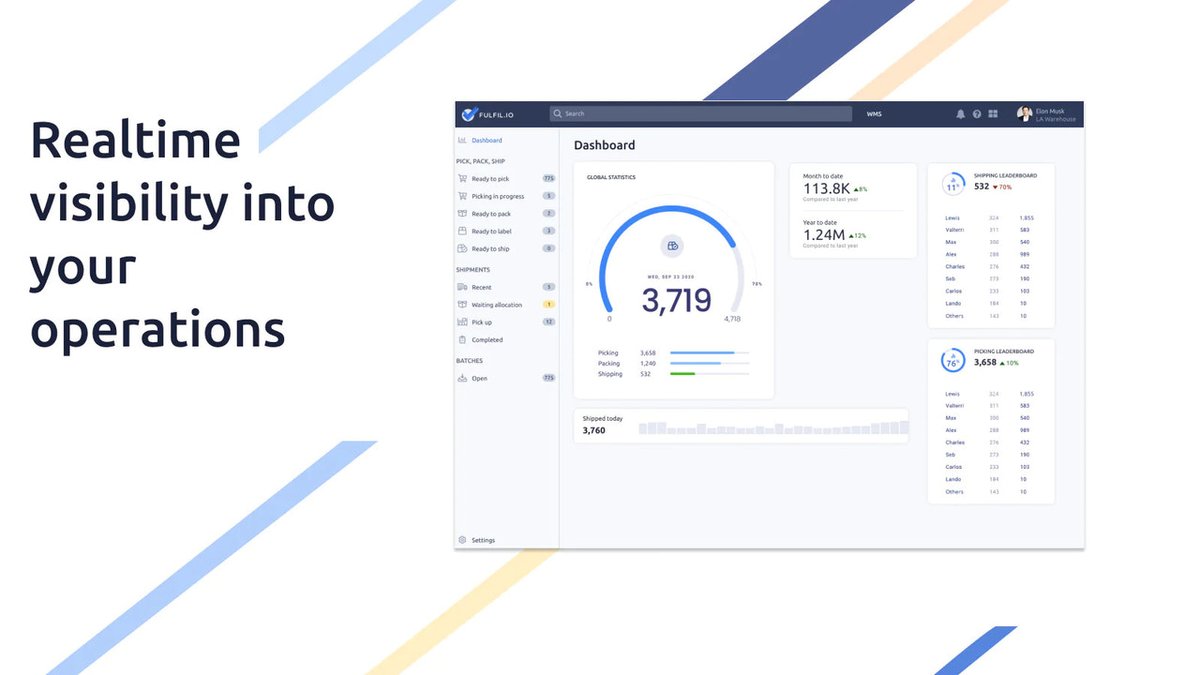1200x675 pixels.
Task: Click the Picking in progress cart icon
Action: (462, 196)
